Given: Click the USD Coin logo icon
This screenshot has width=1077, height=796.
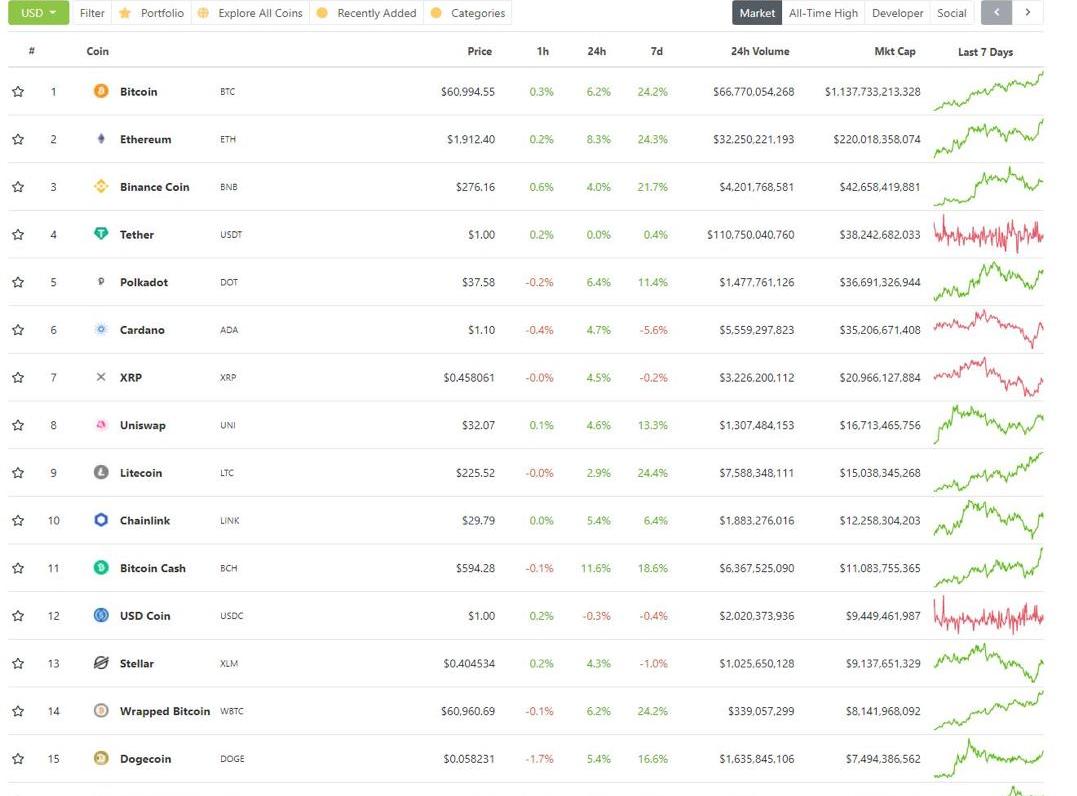Looking at the screenshot, I should pyautogui.click(x=101, y=615).
